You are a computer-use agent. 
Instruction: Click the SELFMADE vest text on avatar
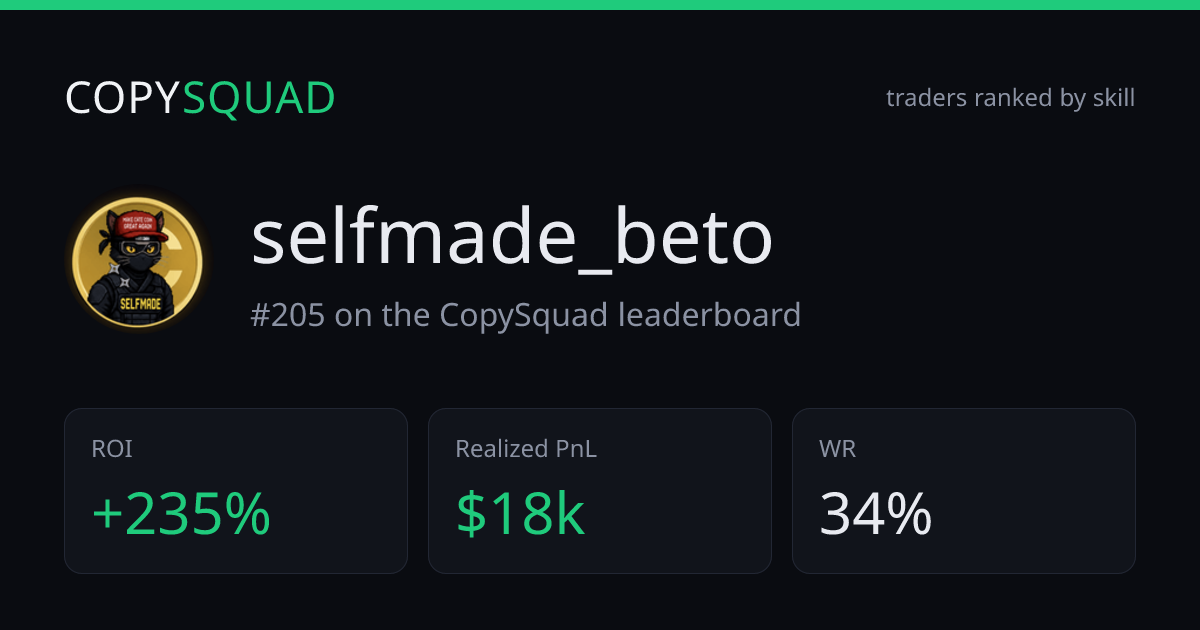pos(139,301)
